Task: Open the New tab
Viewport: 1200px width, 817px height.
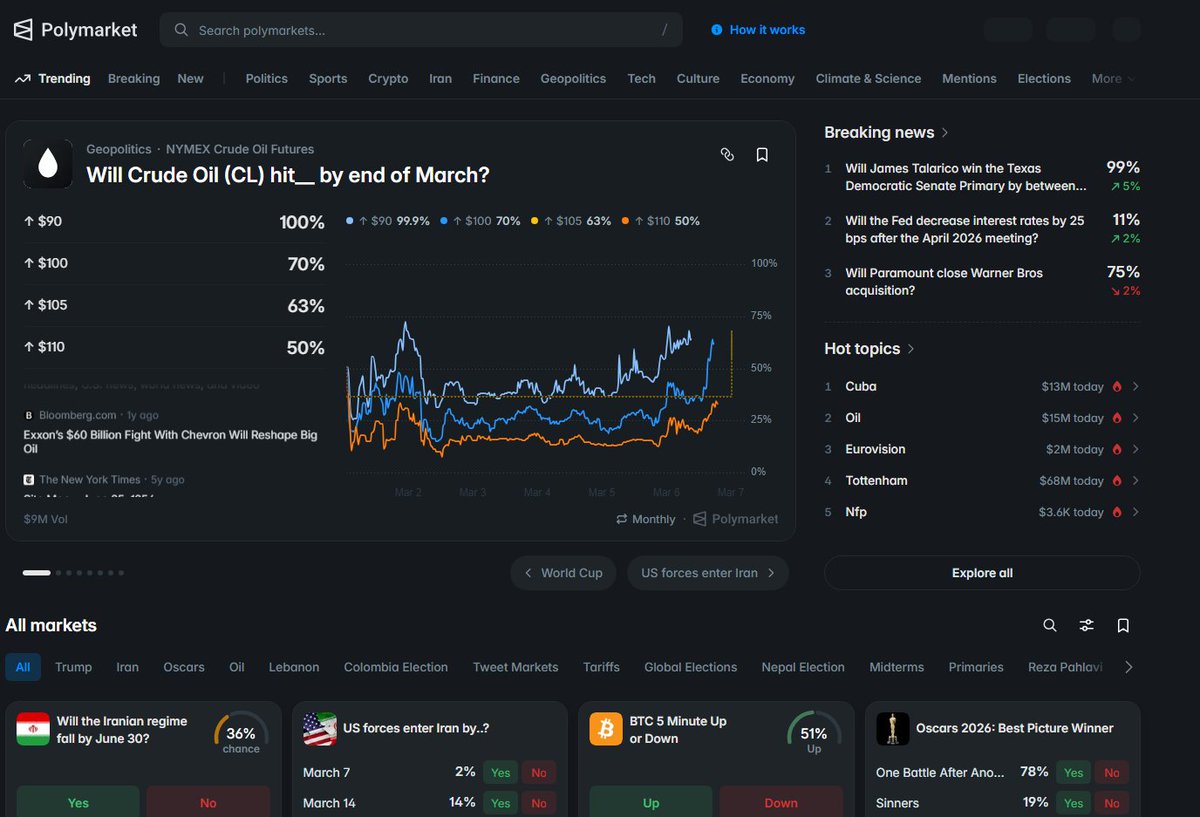Action: pos(190,78)
